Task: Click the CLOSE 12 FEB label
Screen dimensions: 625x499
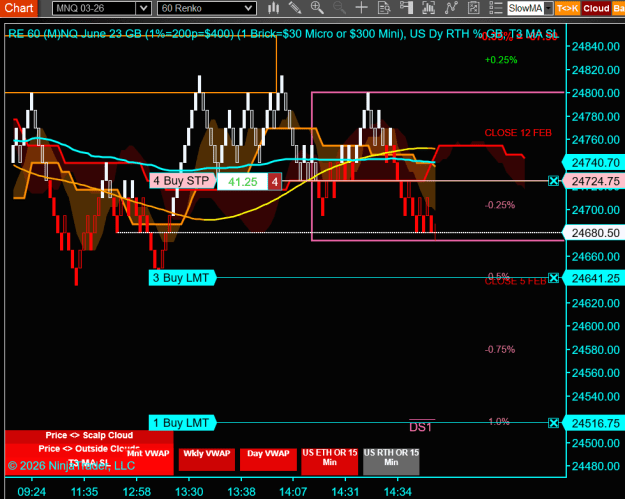Action: [x=518, y=133]
